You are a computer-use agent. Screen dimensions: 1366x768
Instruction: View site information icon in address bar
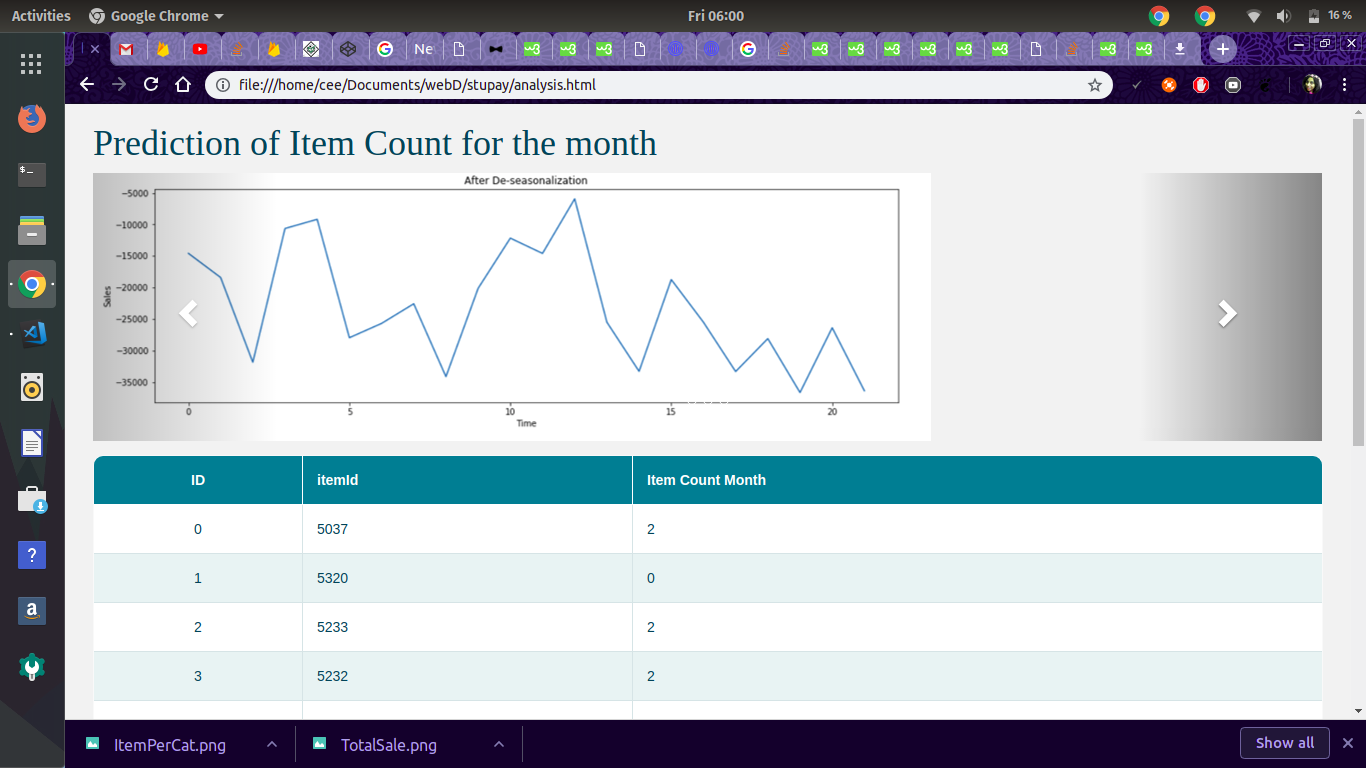point(223,85)
